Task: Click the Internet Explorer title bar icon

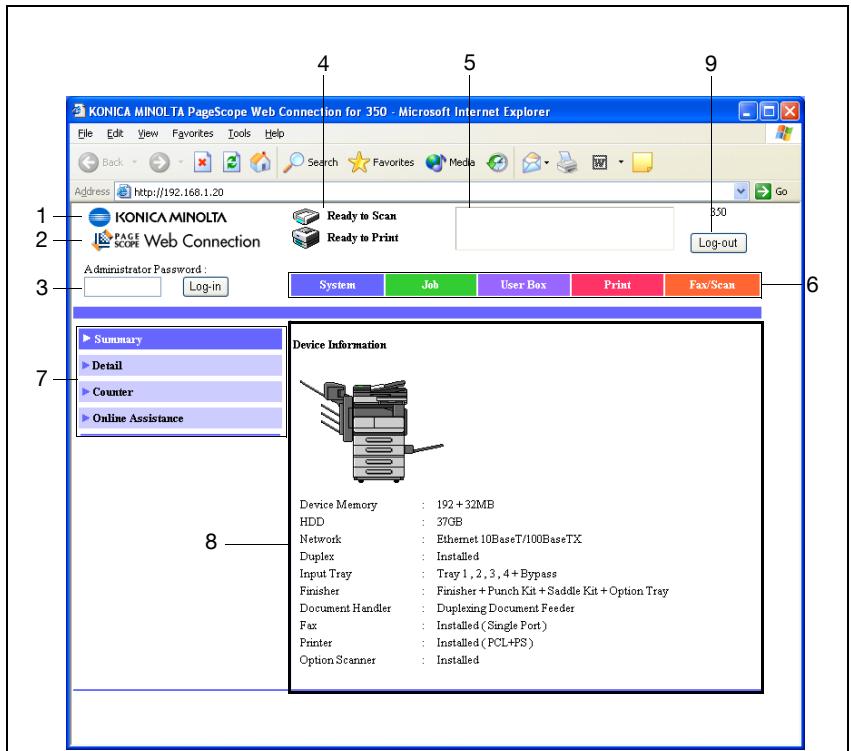Action: (x=79, y=111)
